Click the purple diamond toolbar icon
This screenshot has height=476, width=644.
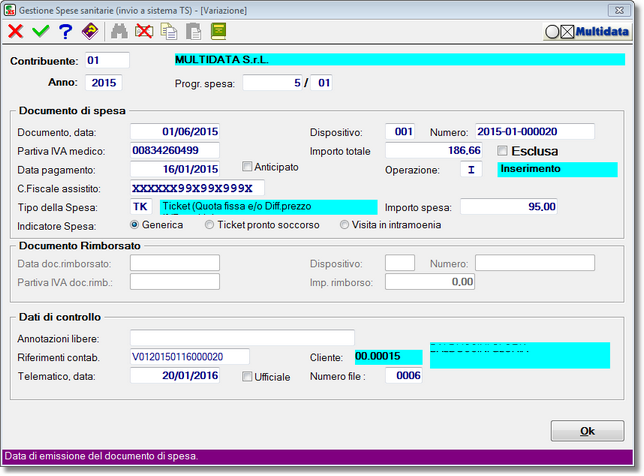[90, 32]
